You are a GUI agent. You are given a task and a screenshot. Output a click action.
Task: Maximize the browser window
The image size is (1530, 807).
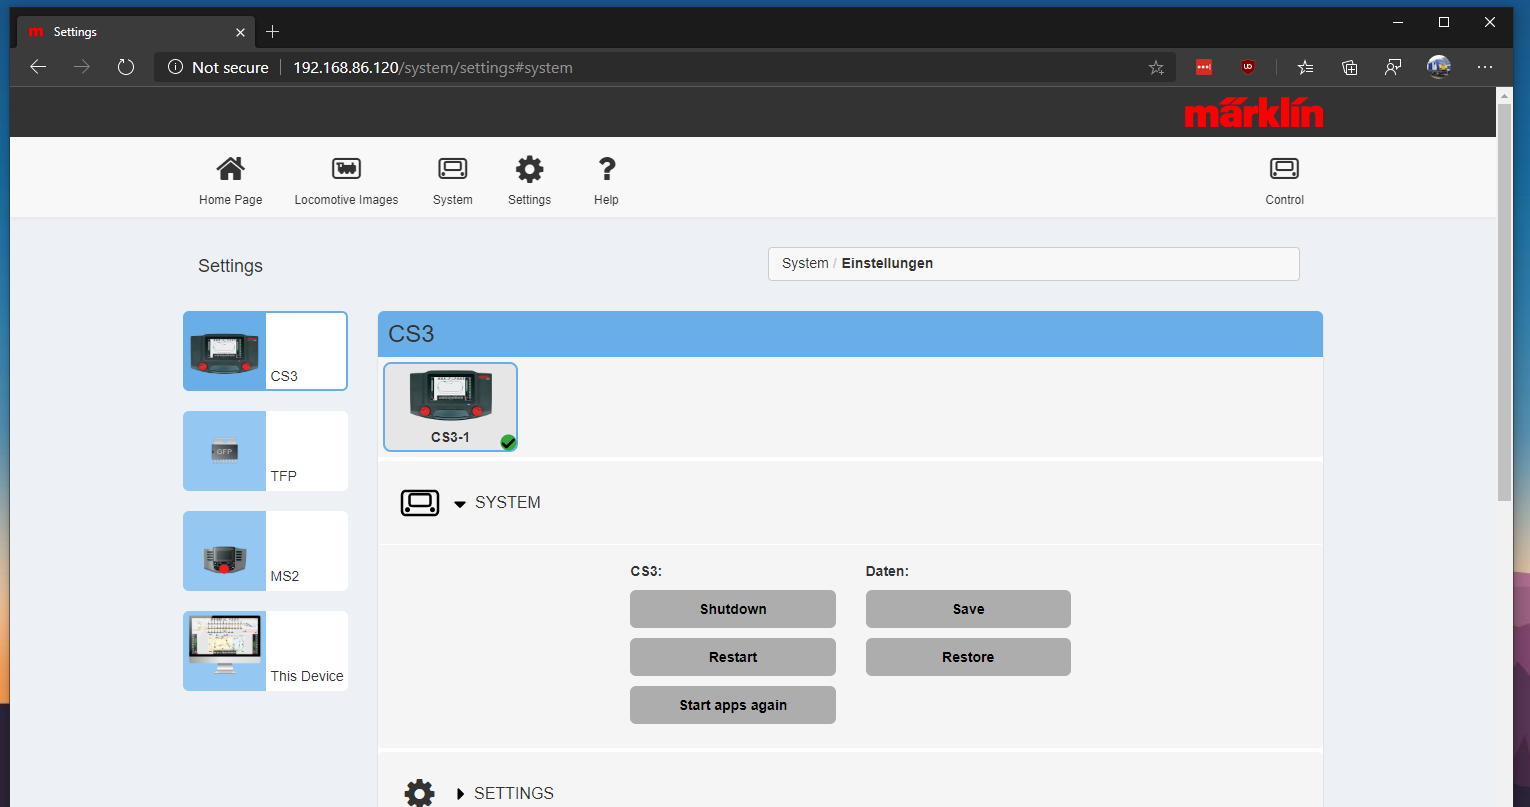tap(1444, 22)
